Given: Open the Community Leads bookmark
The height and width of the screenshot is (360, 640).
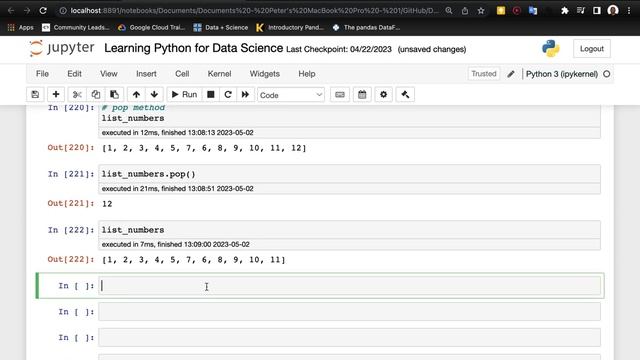Looking at the screenshot, I should tap(76, 27).
